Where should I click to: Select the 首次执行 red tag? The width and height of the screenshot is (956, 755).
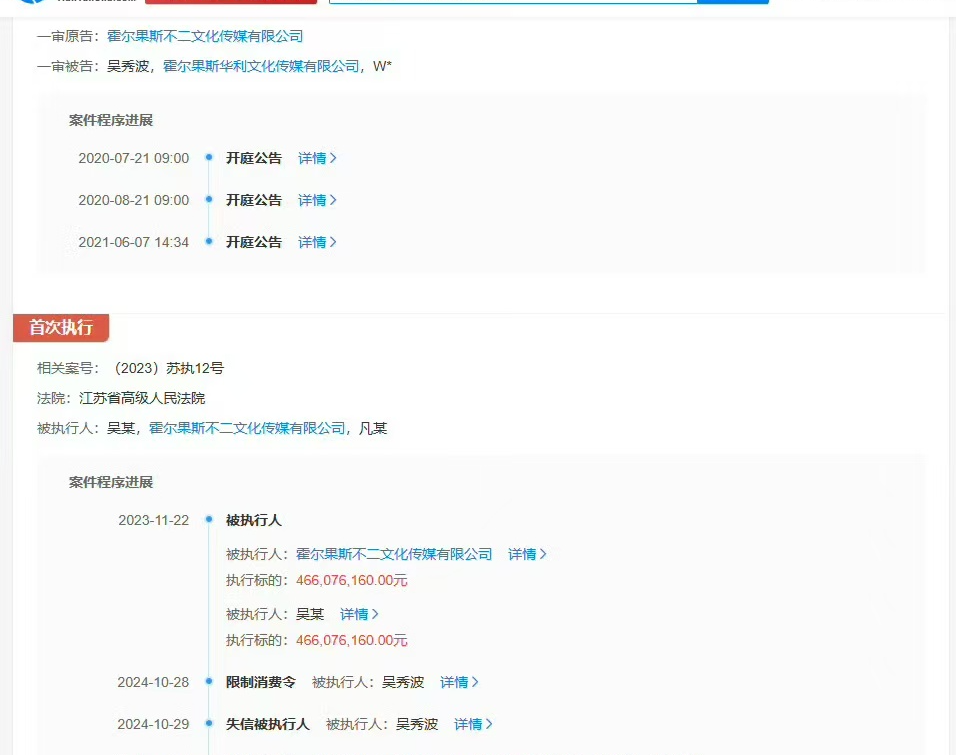(x=61, y=327)
